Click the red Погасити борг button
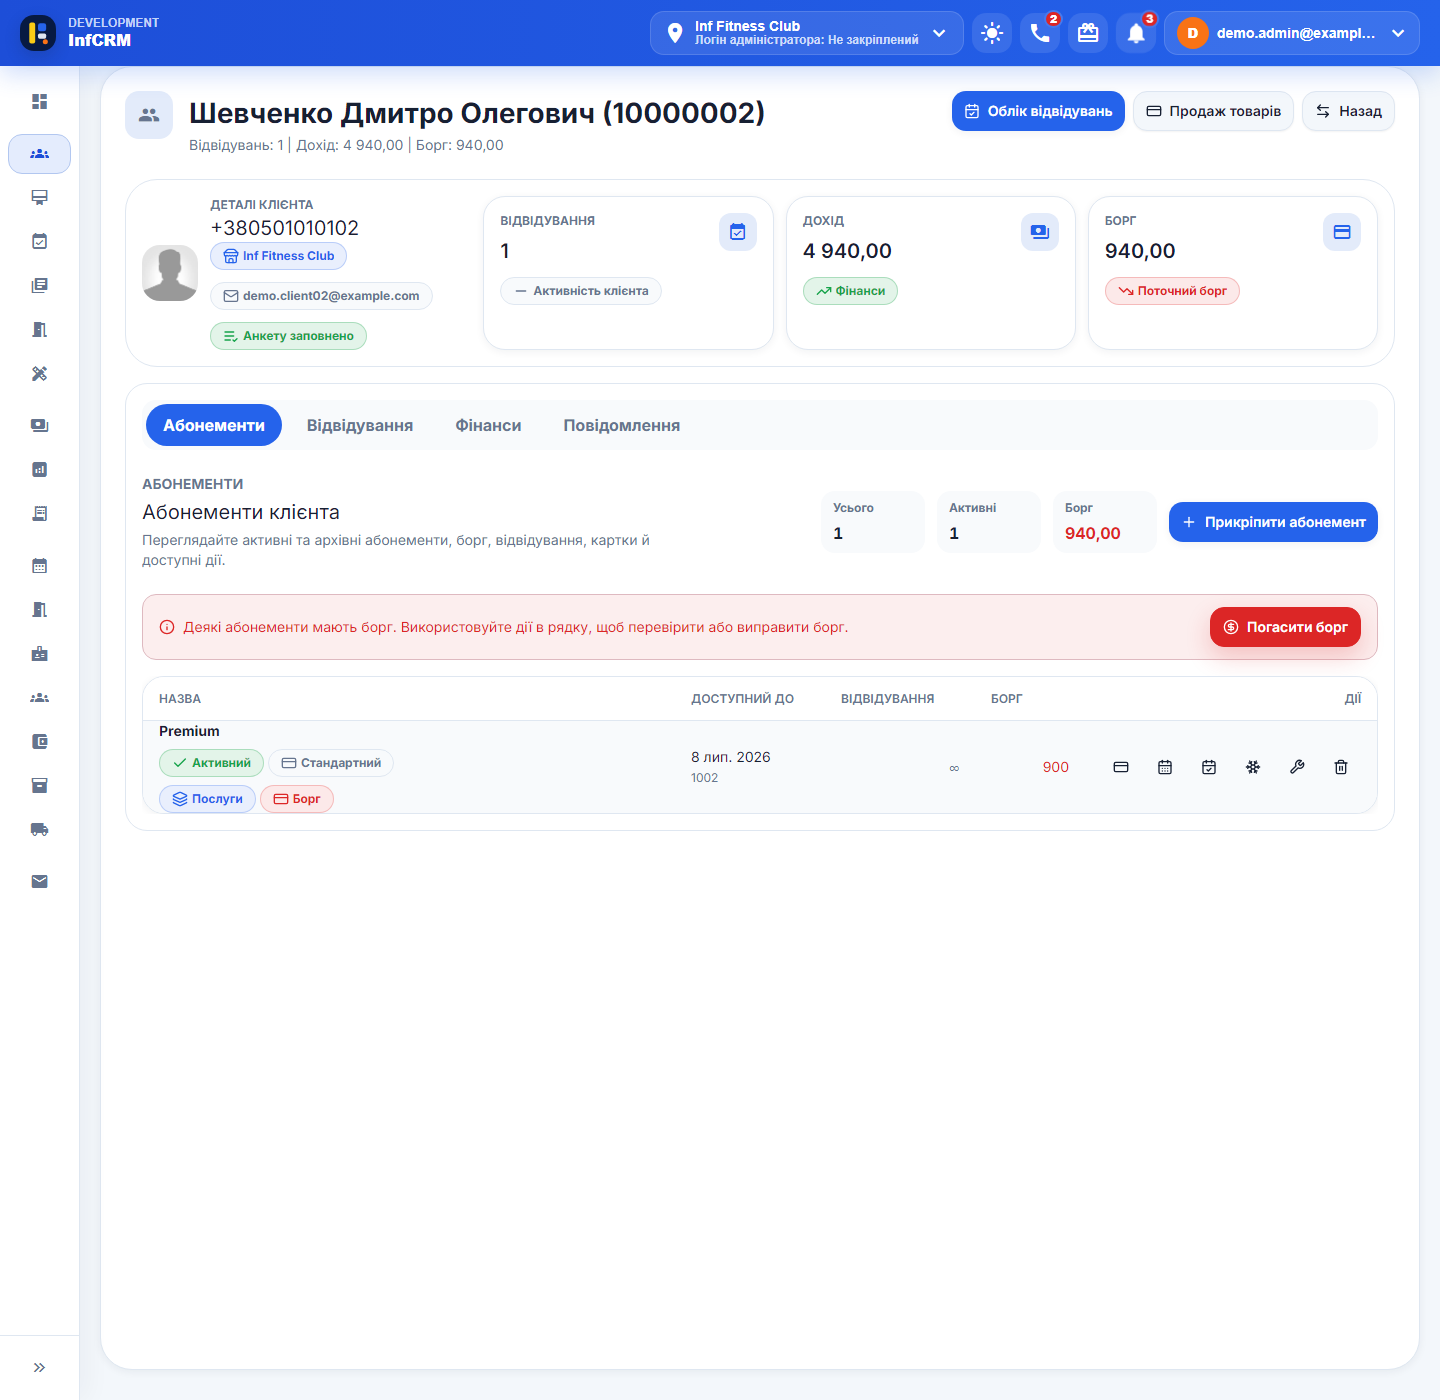This screenshot has width=1440, height=1400. 1285,627
